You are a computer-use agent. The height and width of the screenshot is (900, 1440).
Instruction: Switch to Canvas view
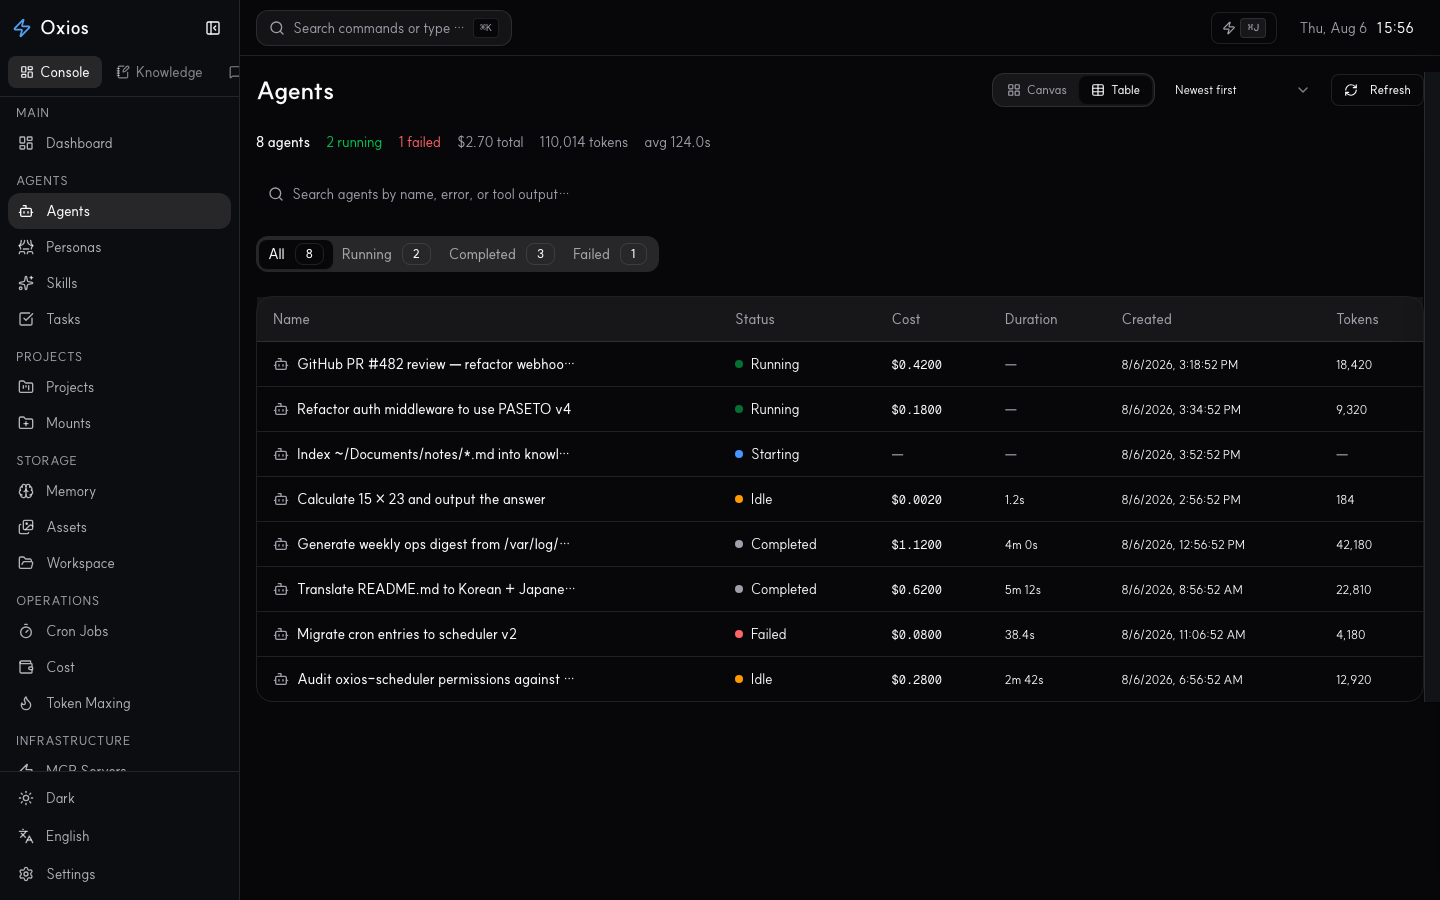click(x=1037, y=90)
